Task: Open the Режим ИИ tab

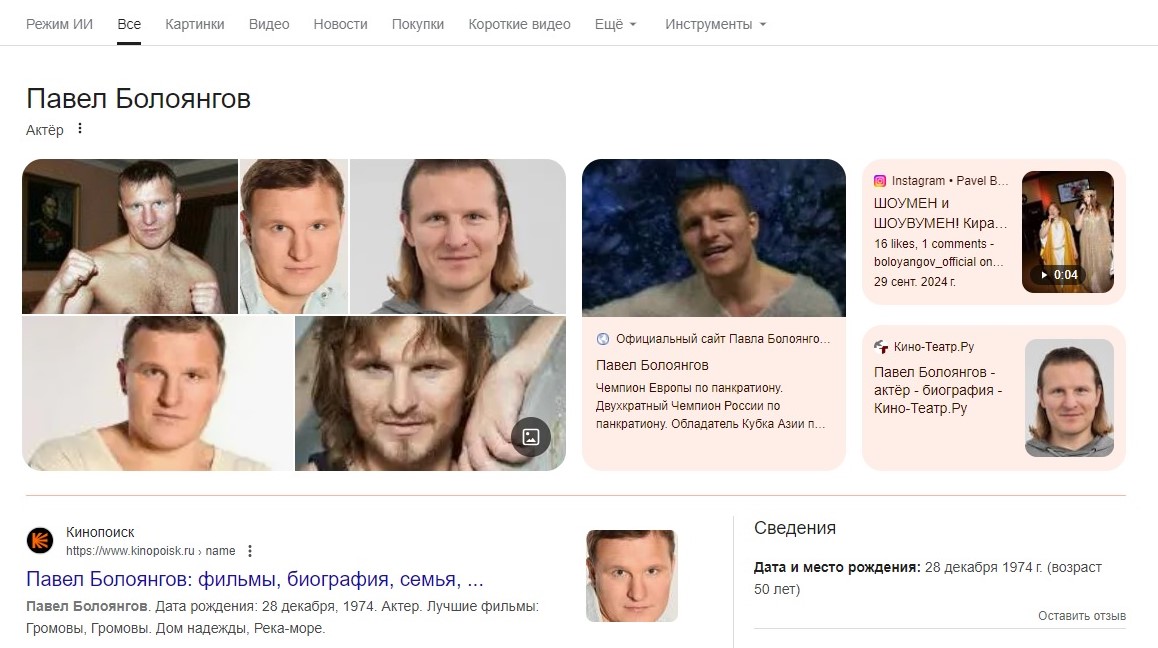Action: (x=59, y=24)
